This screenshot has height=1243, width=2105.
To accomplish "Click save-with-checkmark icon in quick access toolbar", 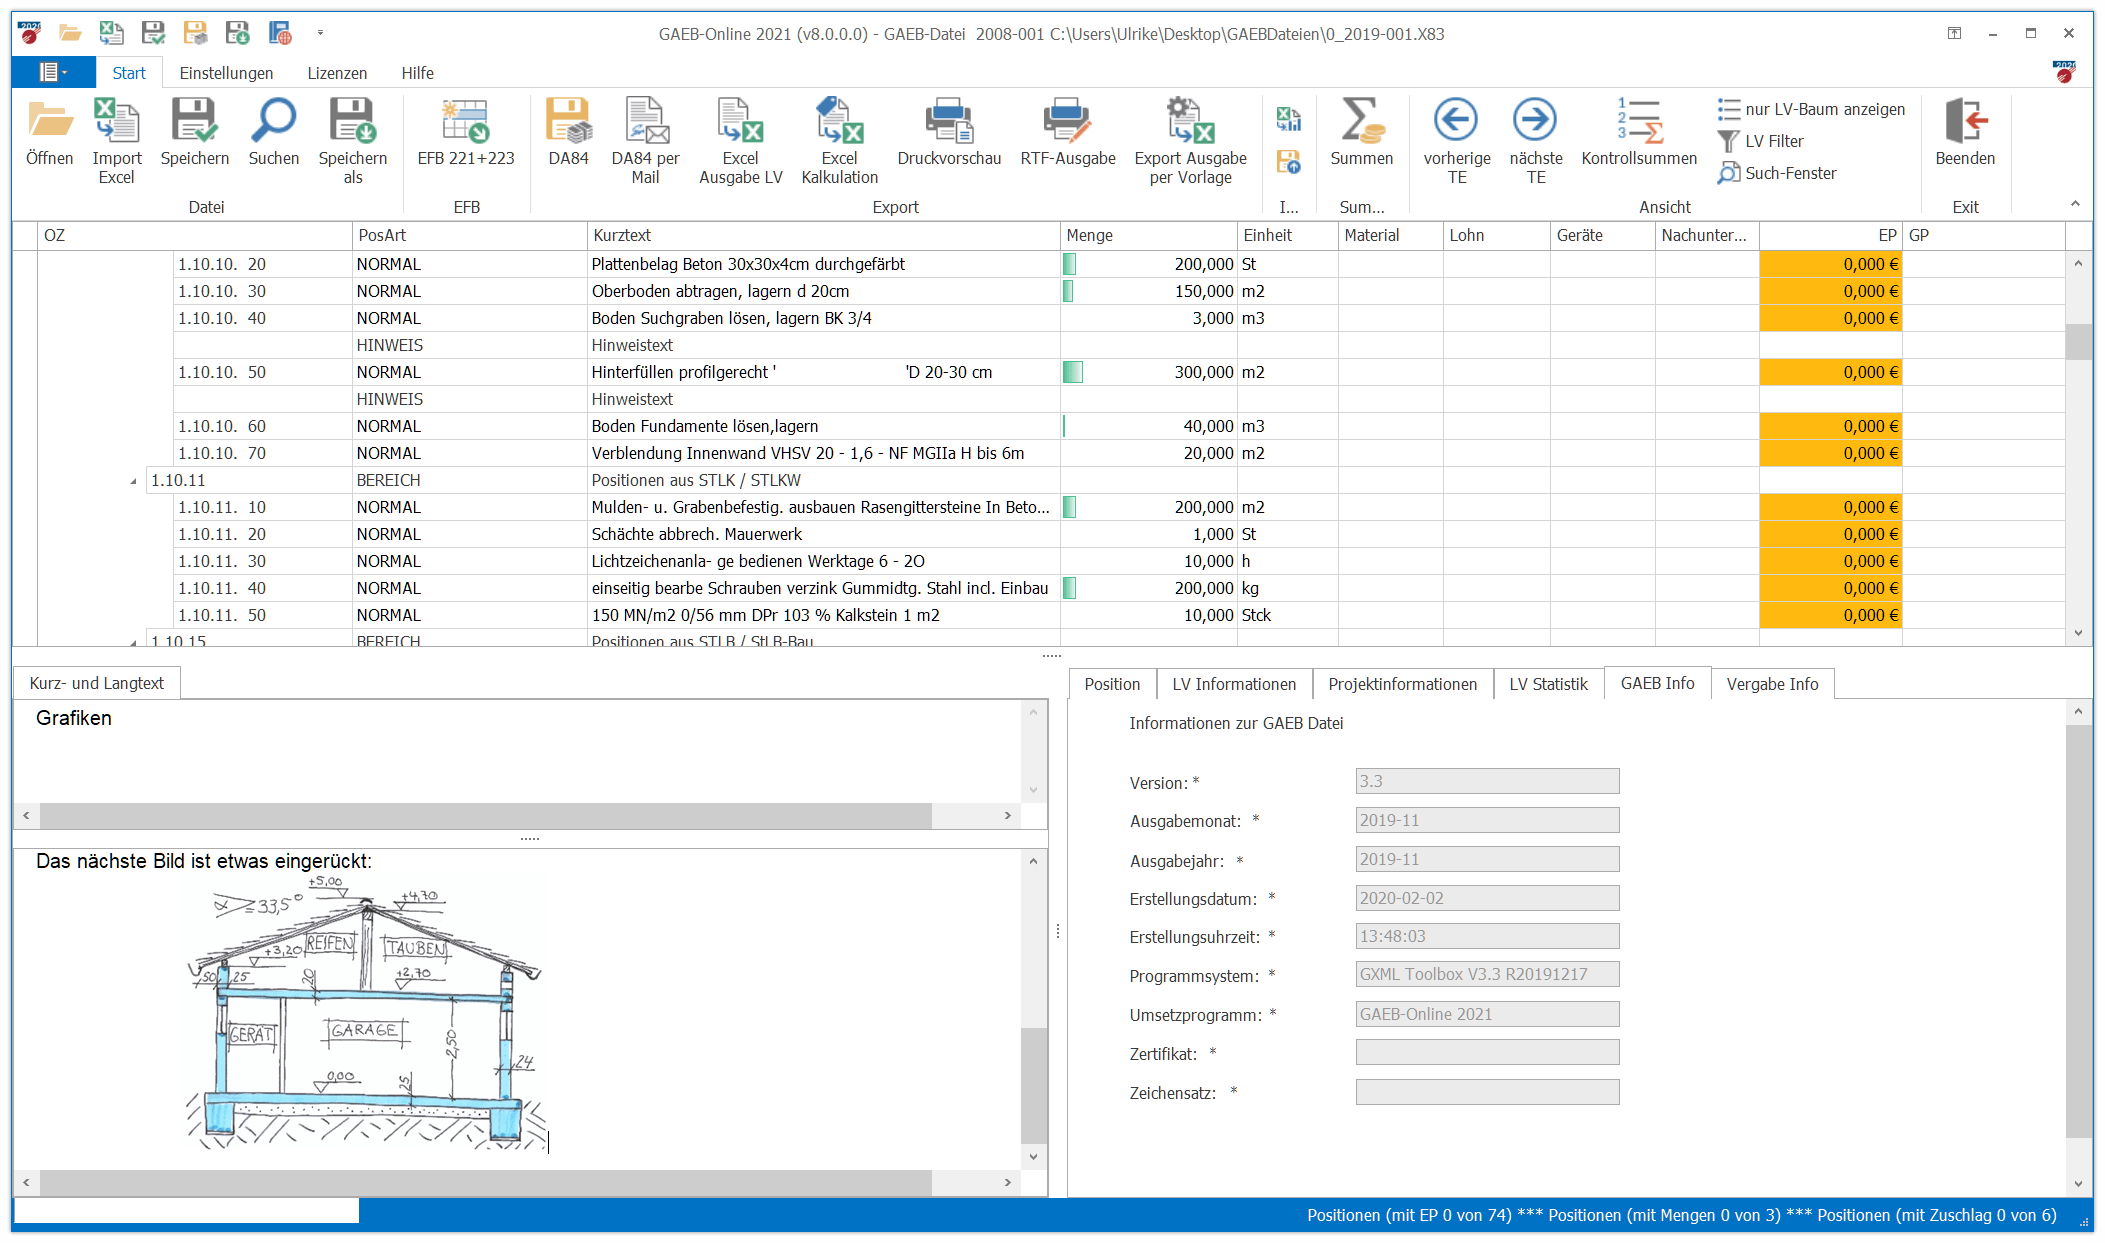I will pyautogui.click(x=153, y=33).
